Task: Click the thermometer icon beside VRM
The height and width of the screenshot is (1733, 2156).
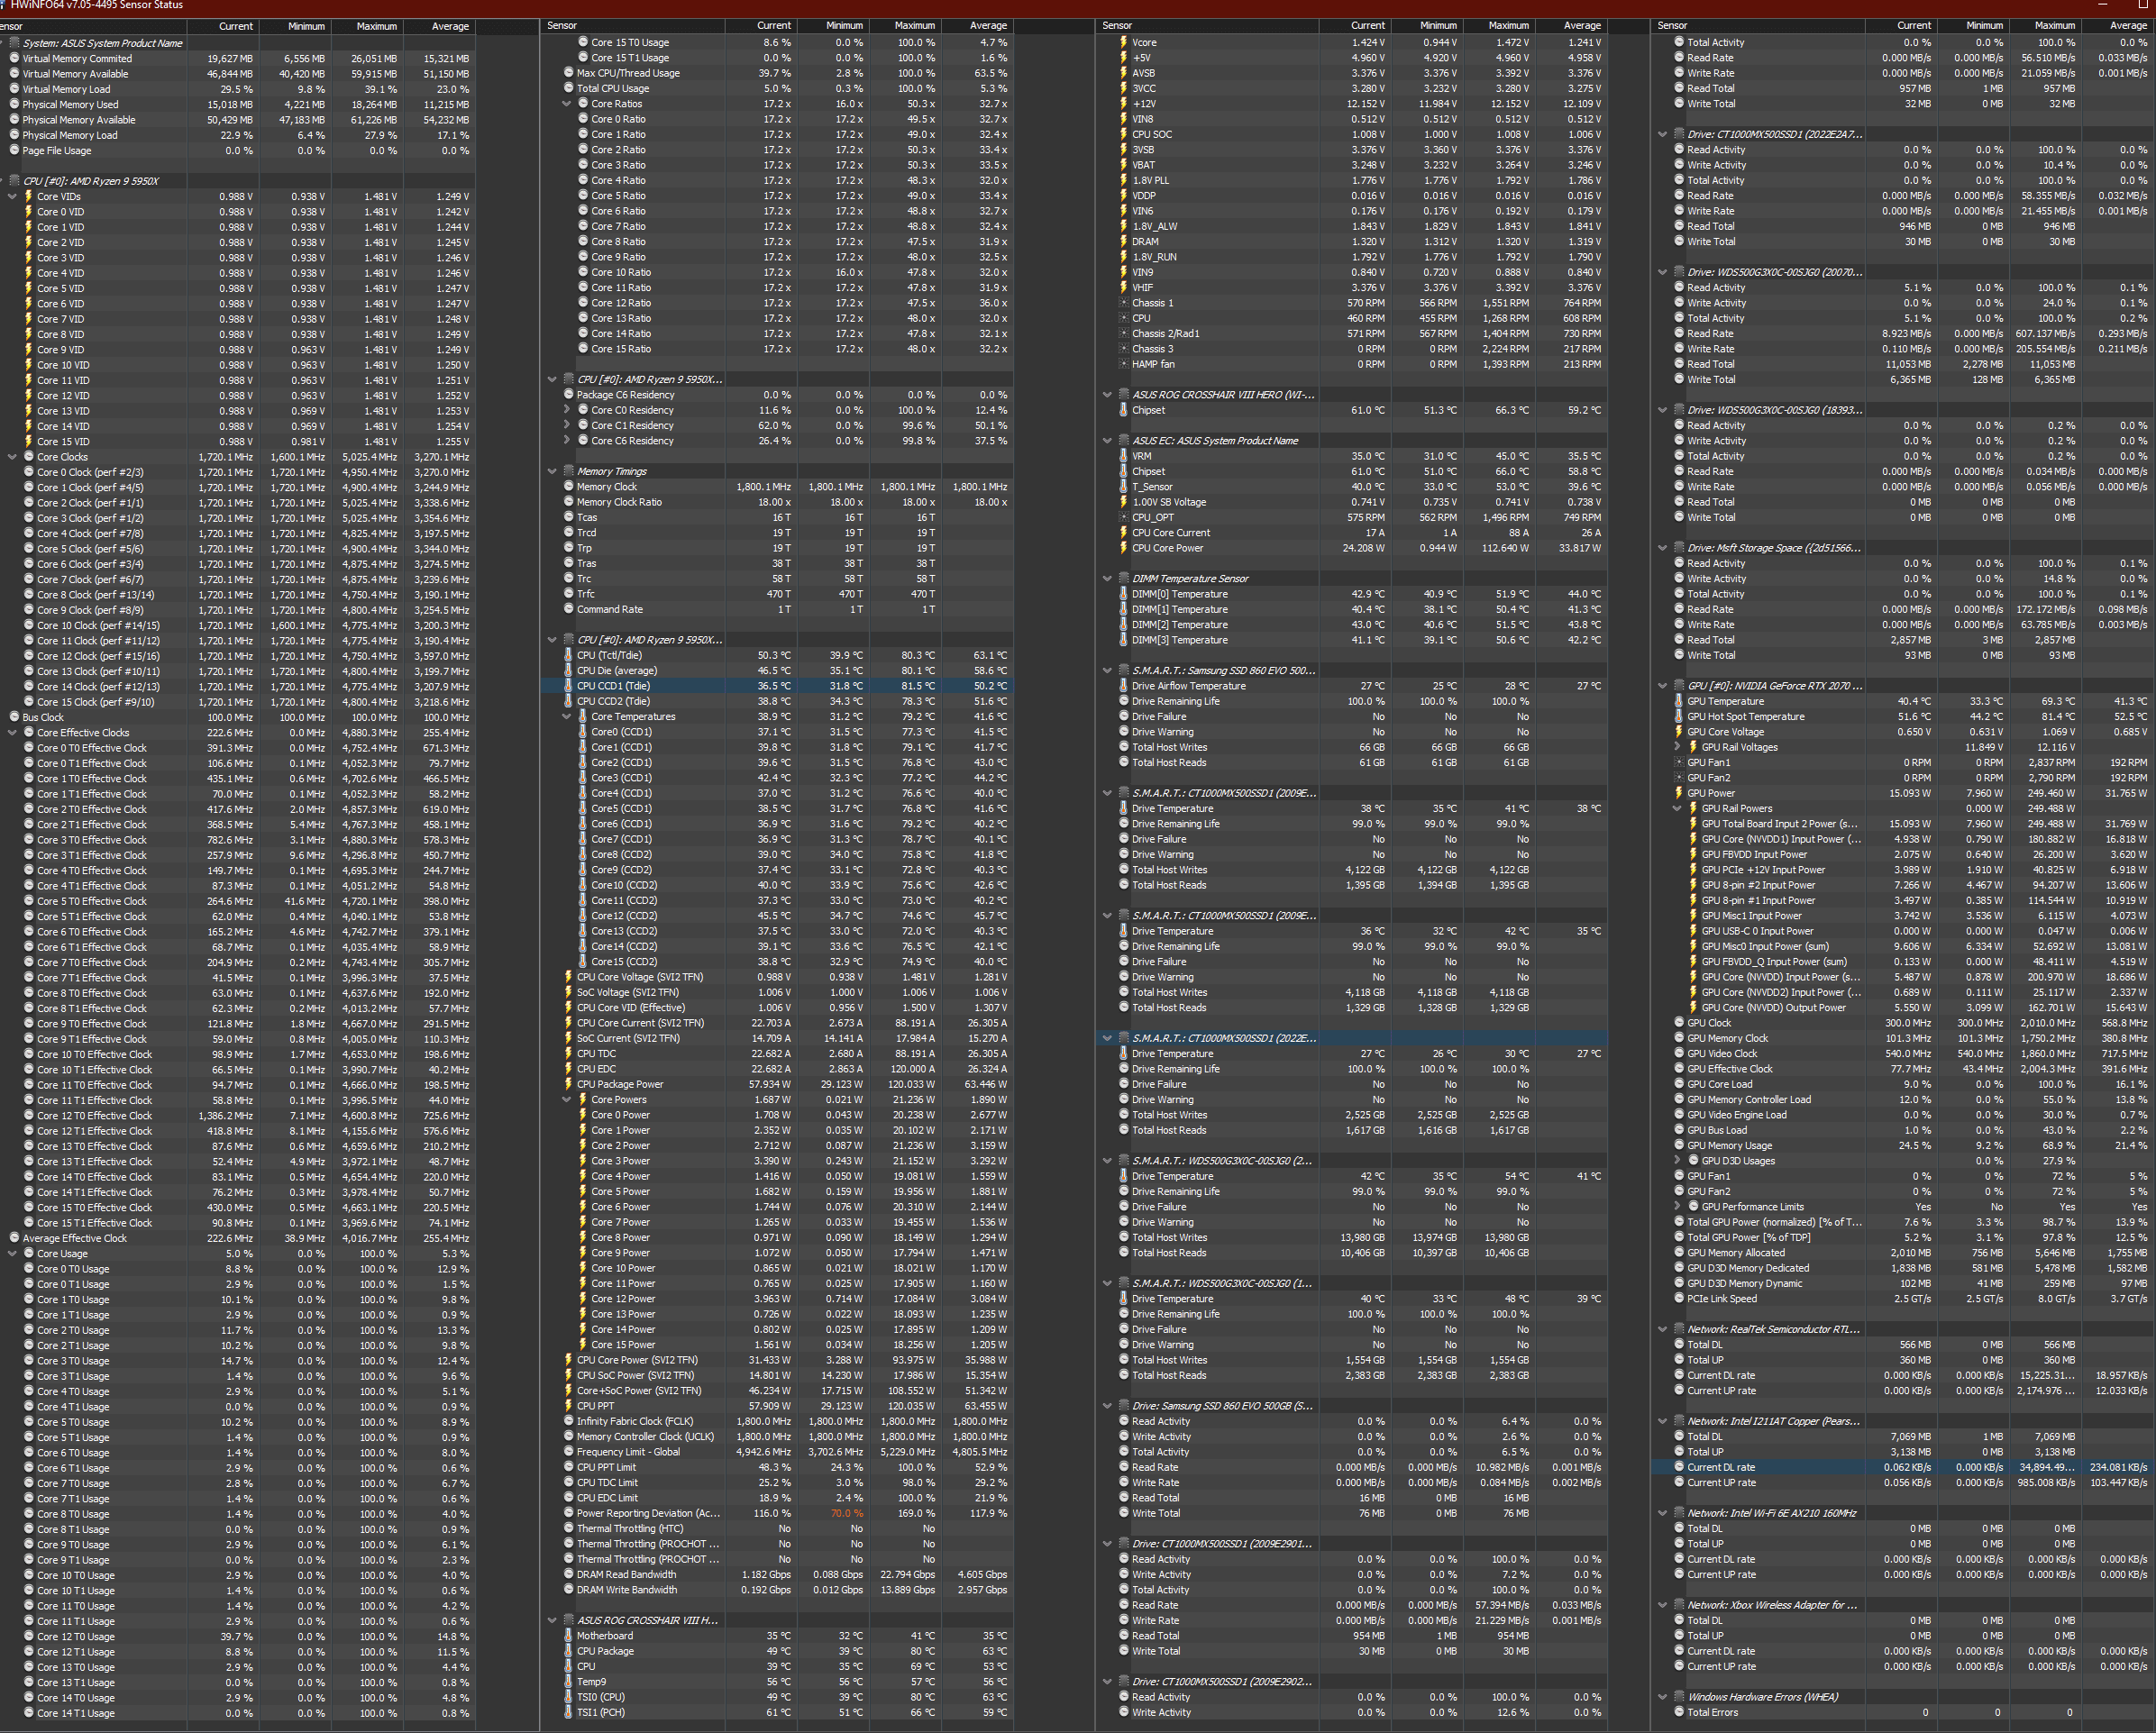Action: point(1123,456)
